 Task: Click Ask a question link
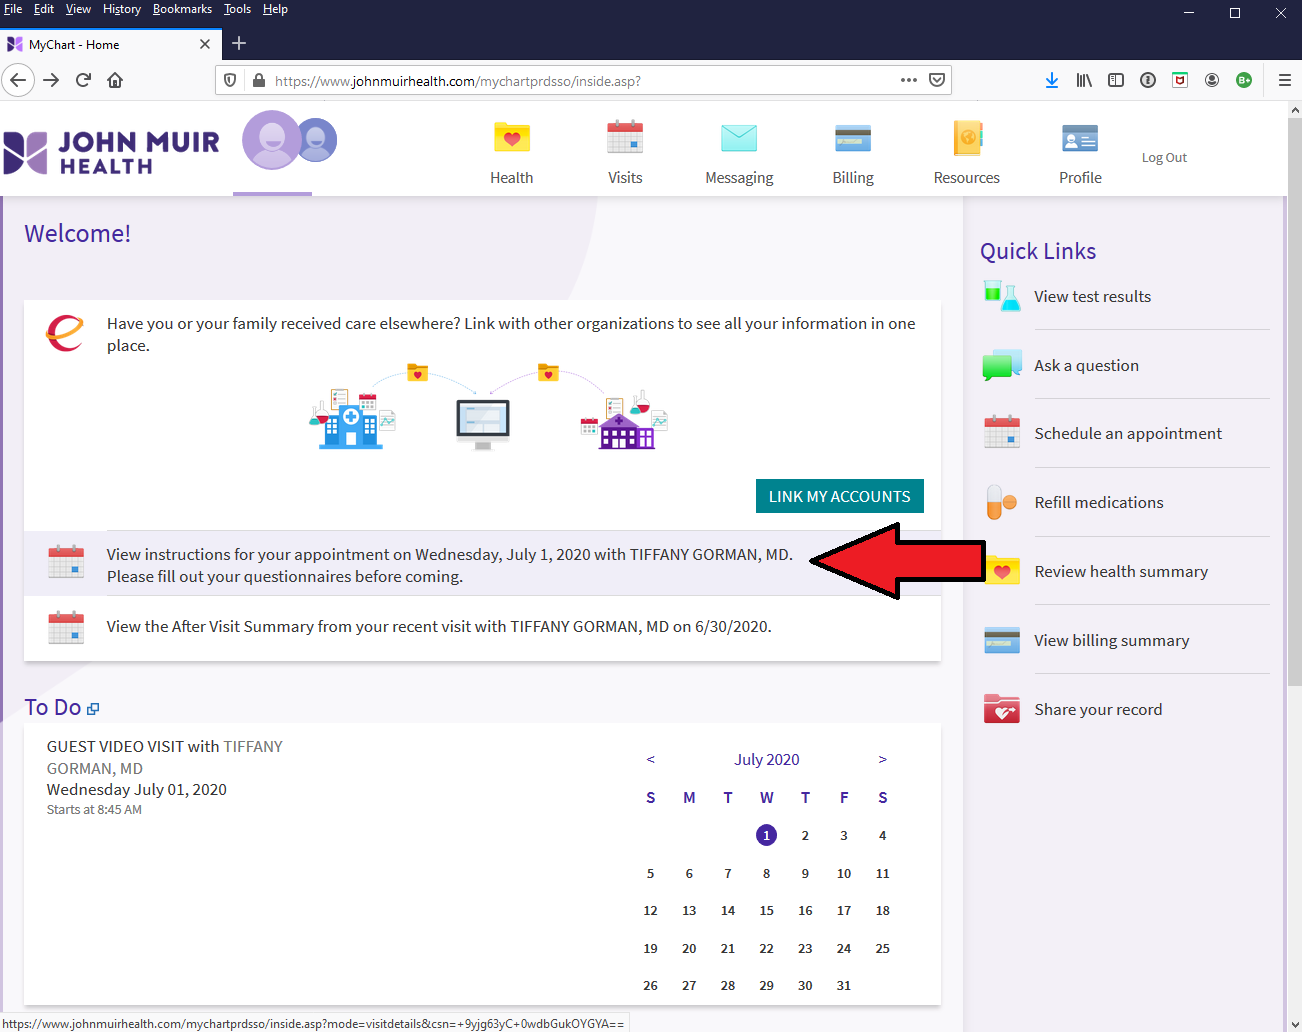tap(1086, 365)
